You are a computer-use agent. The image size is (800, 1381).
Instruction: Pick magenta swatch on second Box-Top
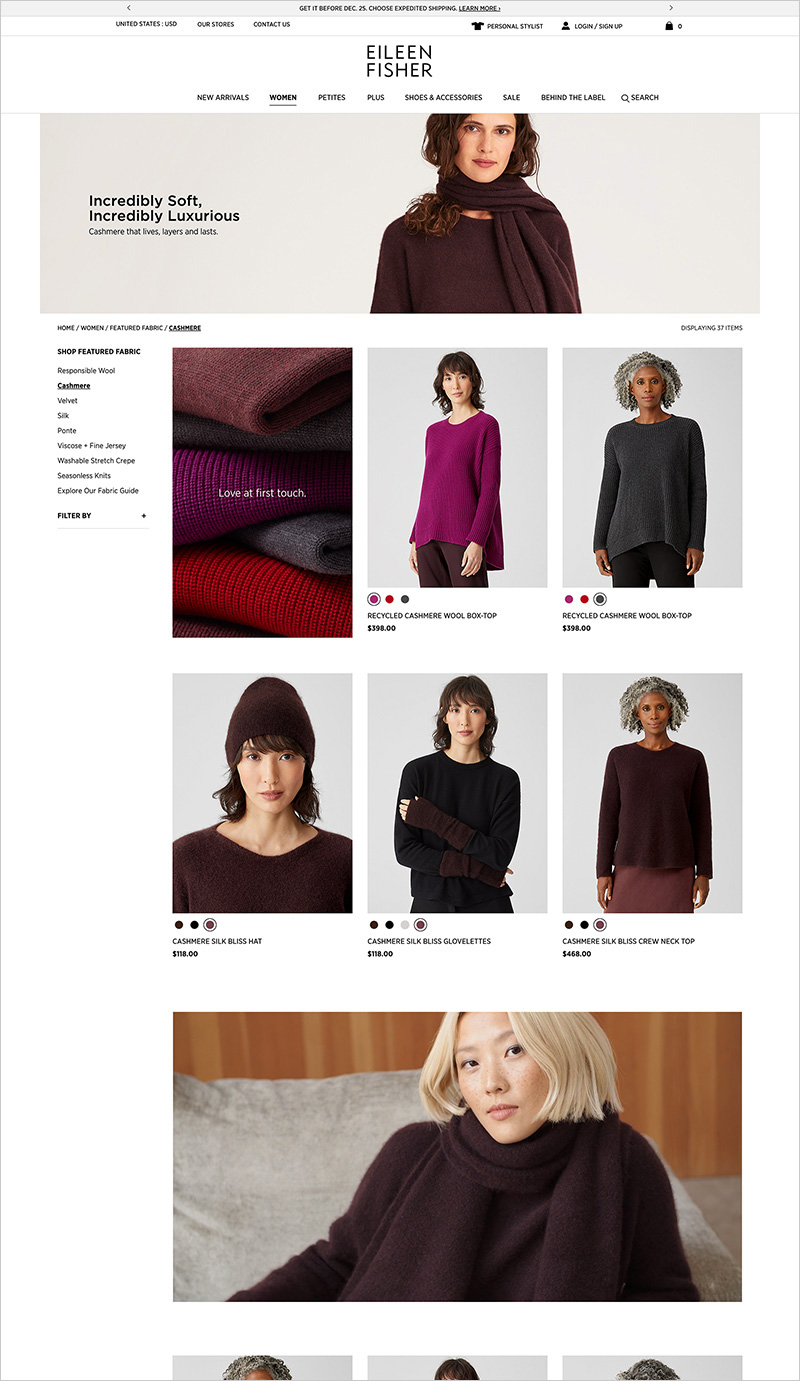coord(569,599)
